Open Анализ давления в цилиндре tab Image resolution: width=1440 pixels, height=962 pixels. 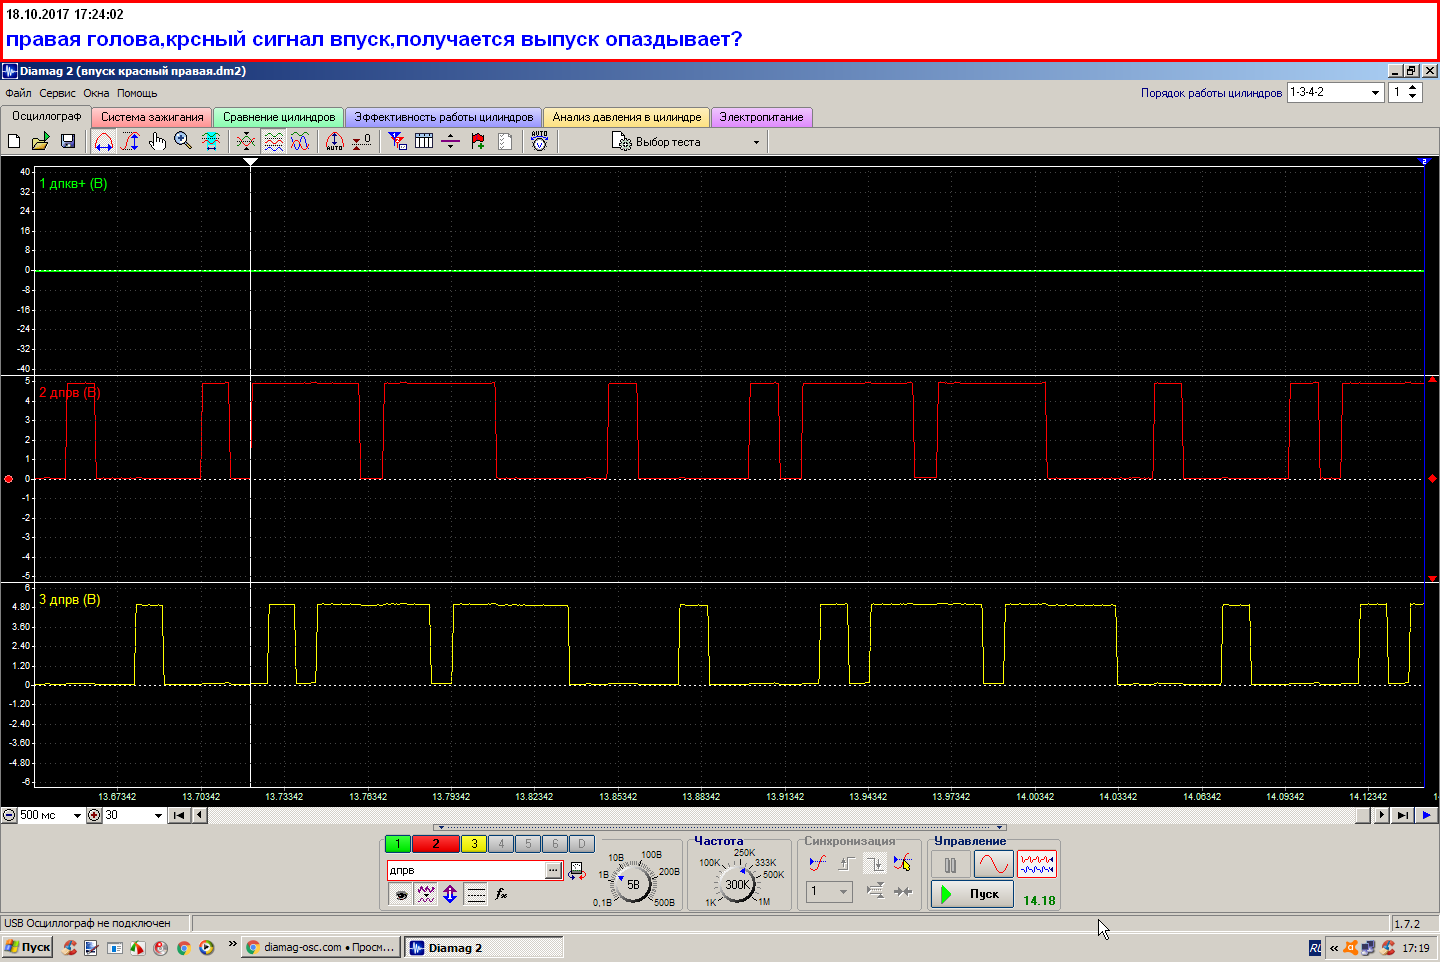627,117
